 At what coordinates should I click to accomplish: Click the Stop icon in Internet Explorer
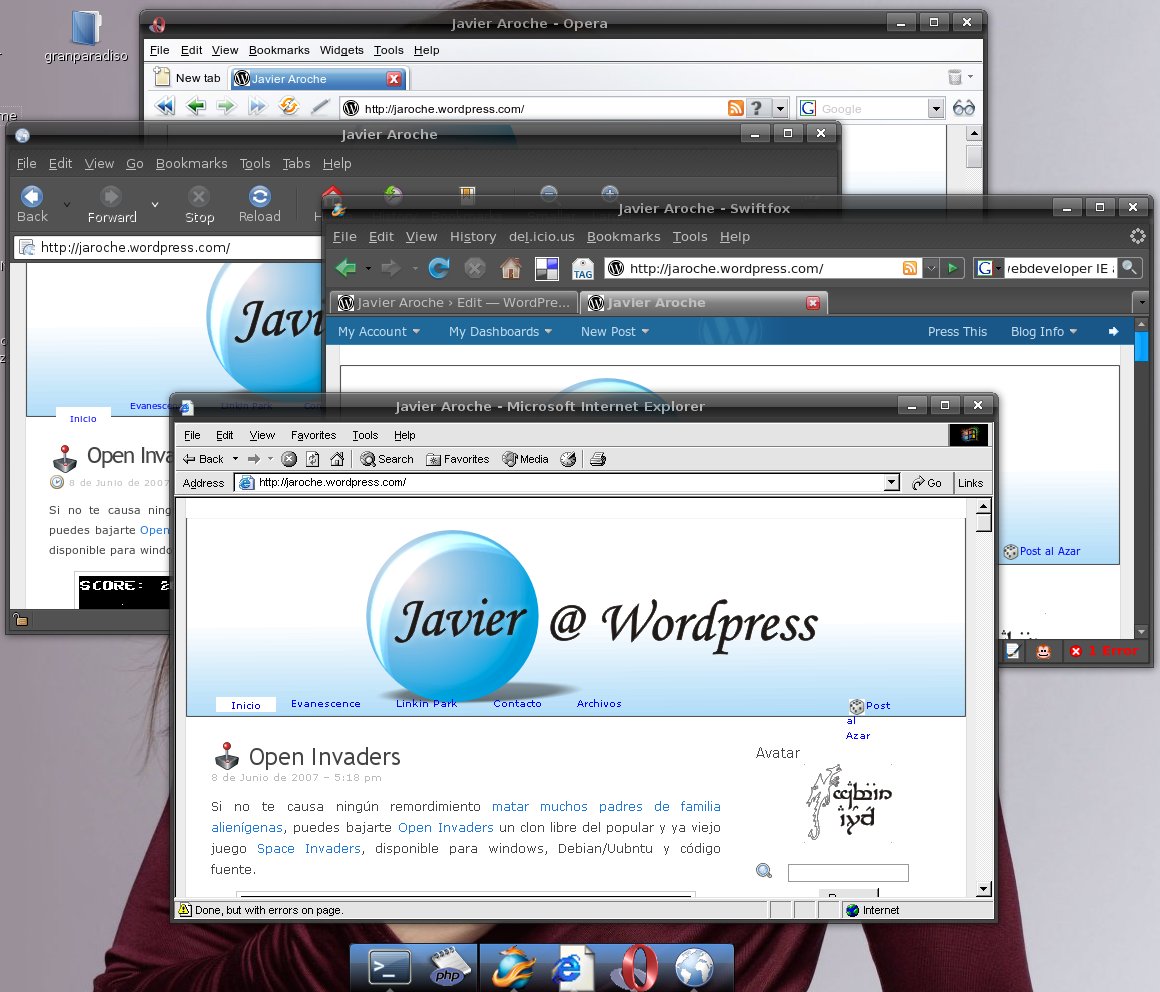tap(289, 459)
